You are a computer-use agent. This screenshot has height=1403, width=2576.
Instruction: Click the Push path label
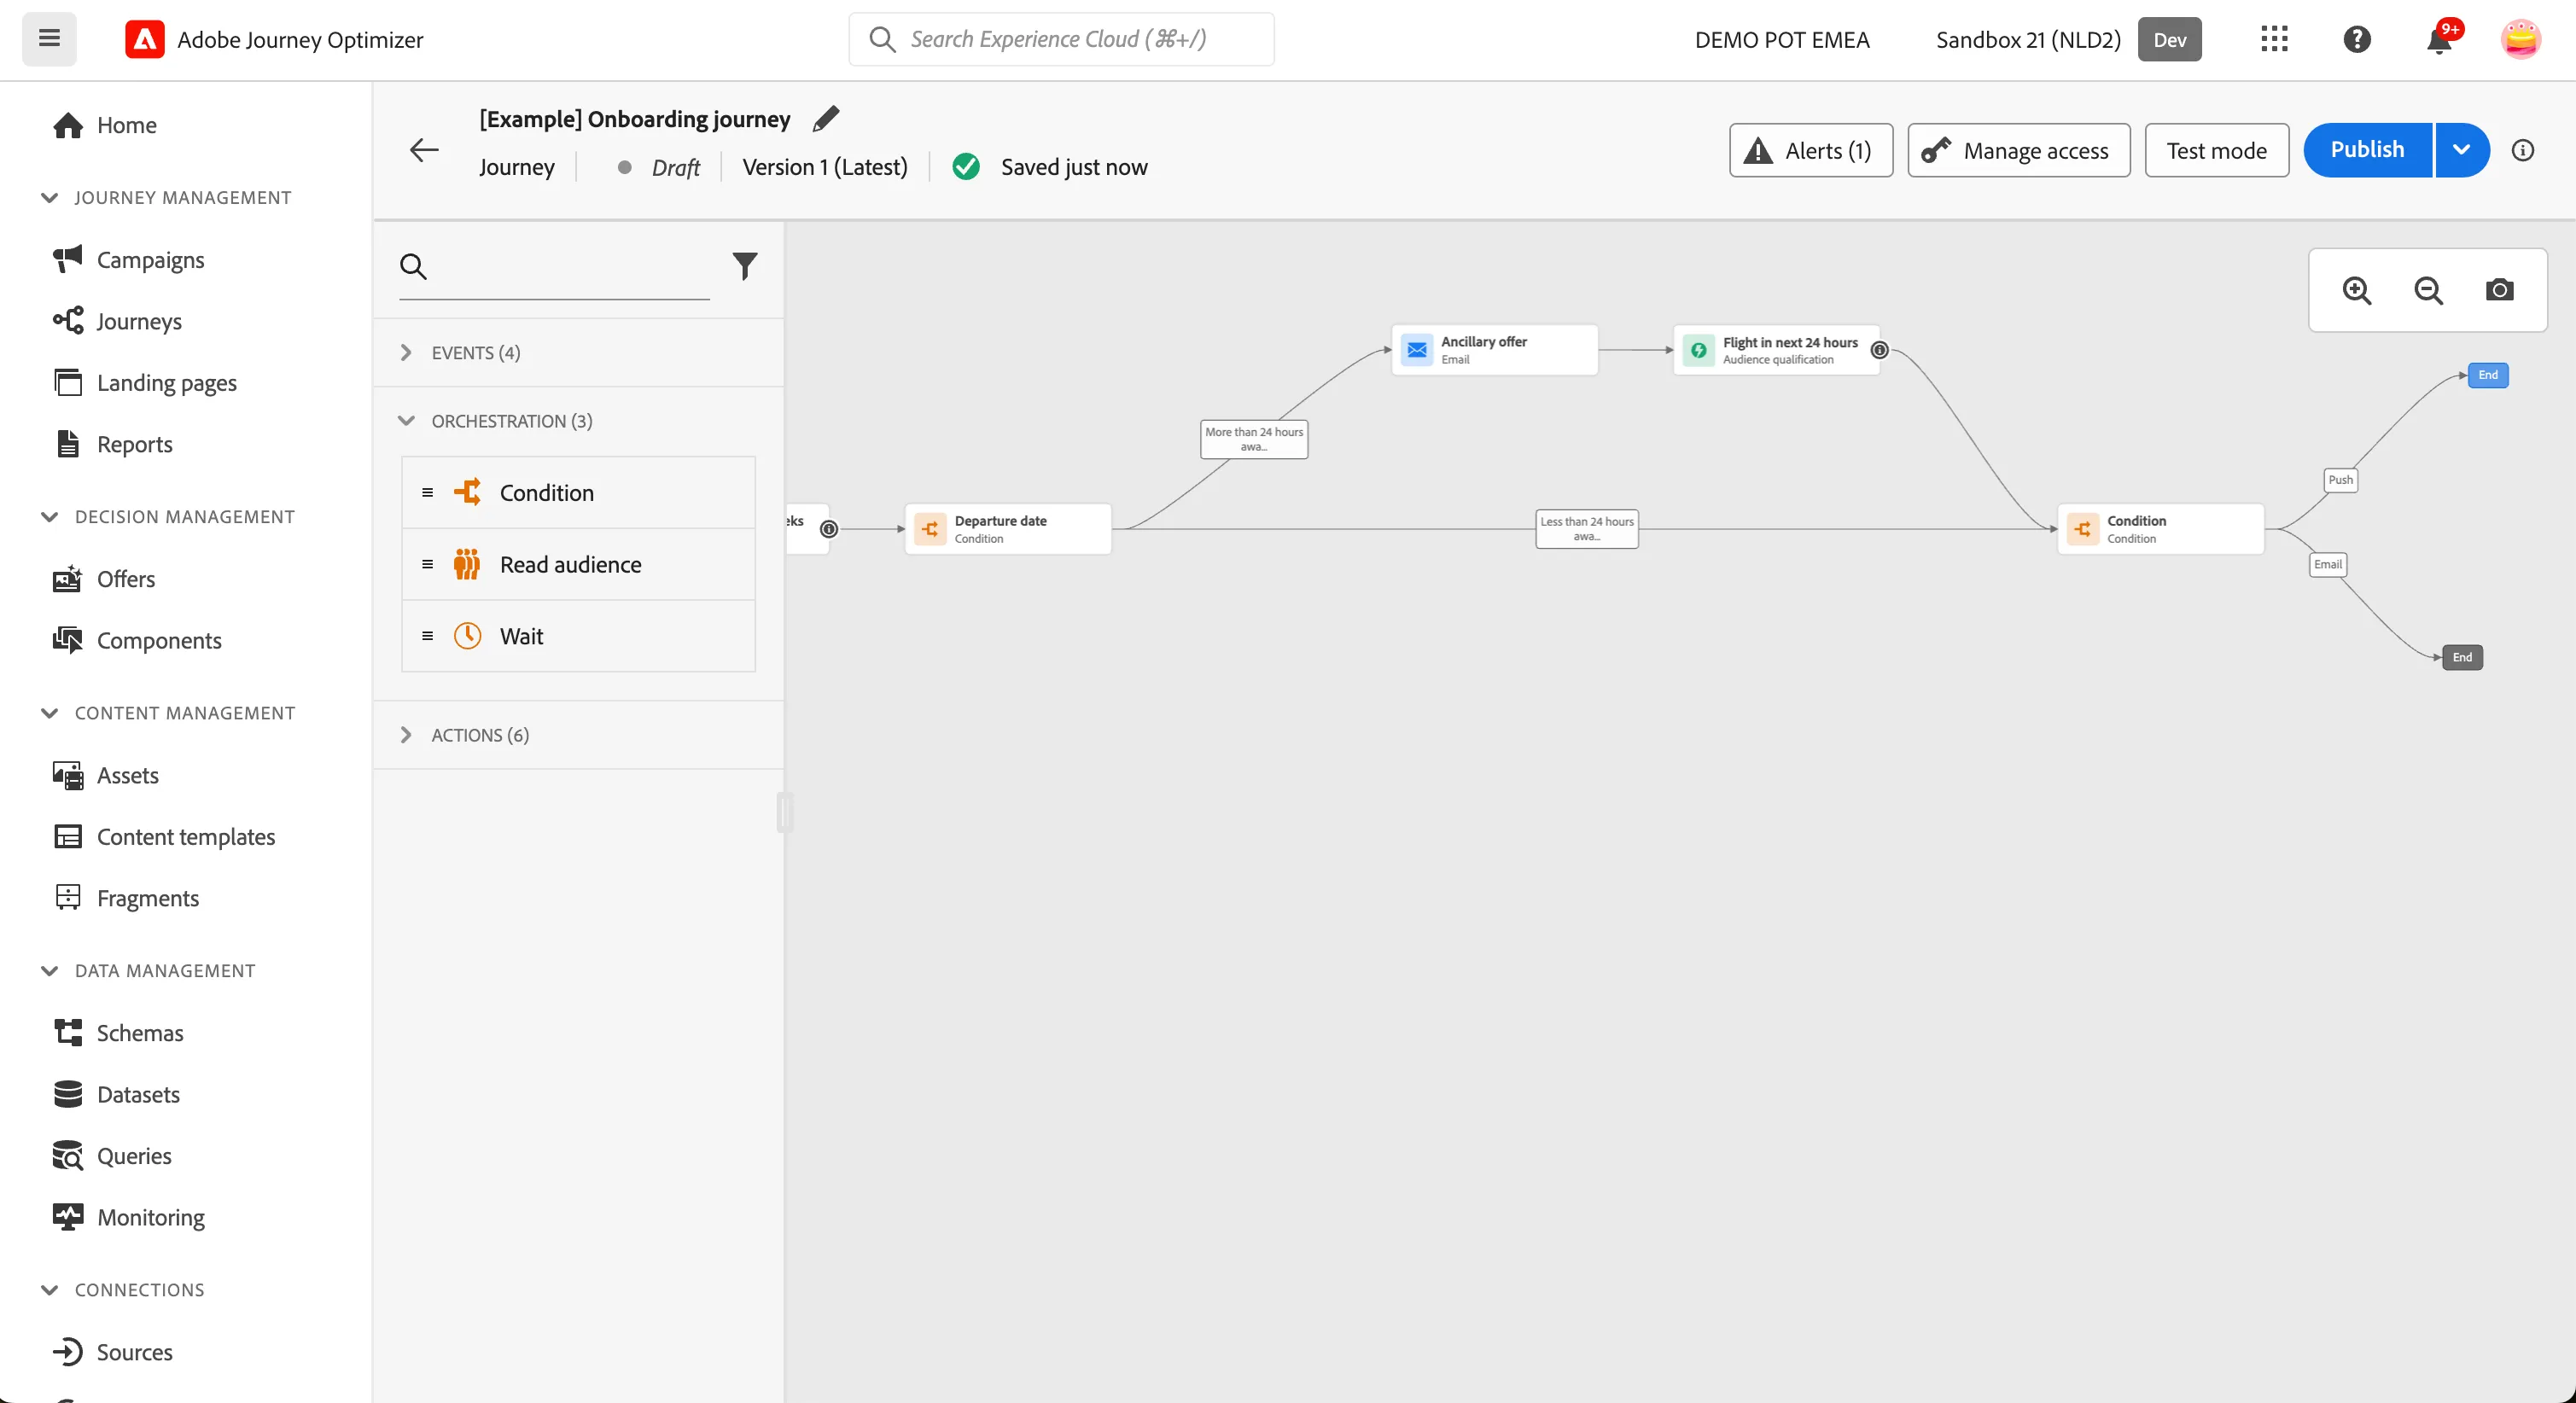point(2340,480)
